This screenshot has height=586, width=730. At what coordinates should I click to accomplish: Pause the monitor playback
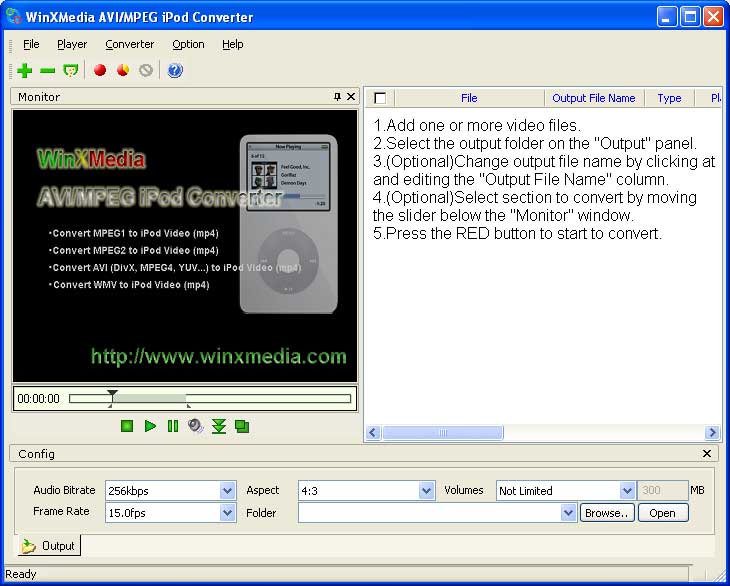(x=173, y=426)
